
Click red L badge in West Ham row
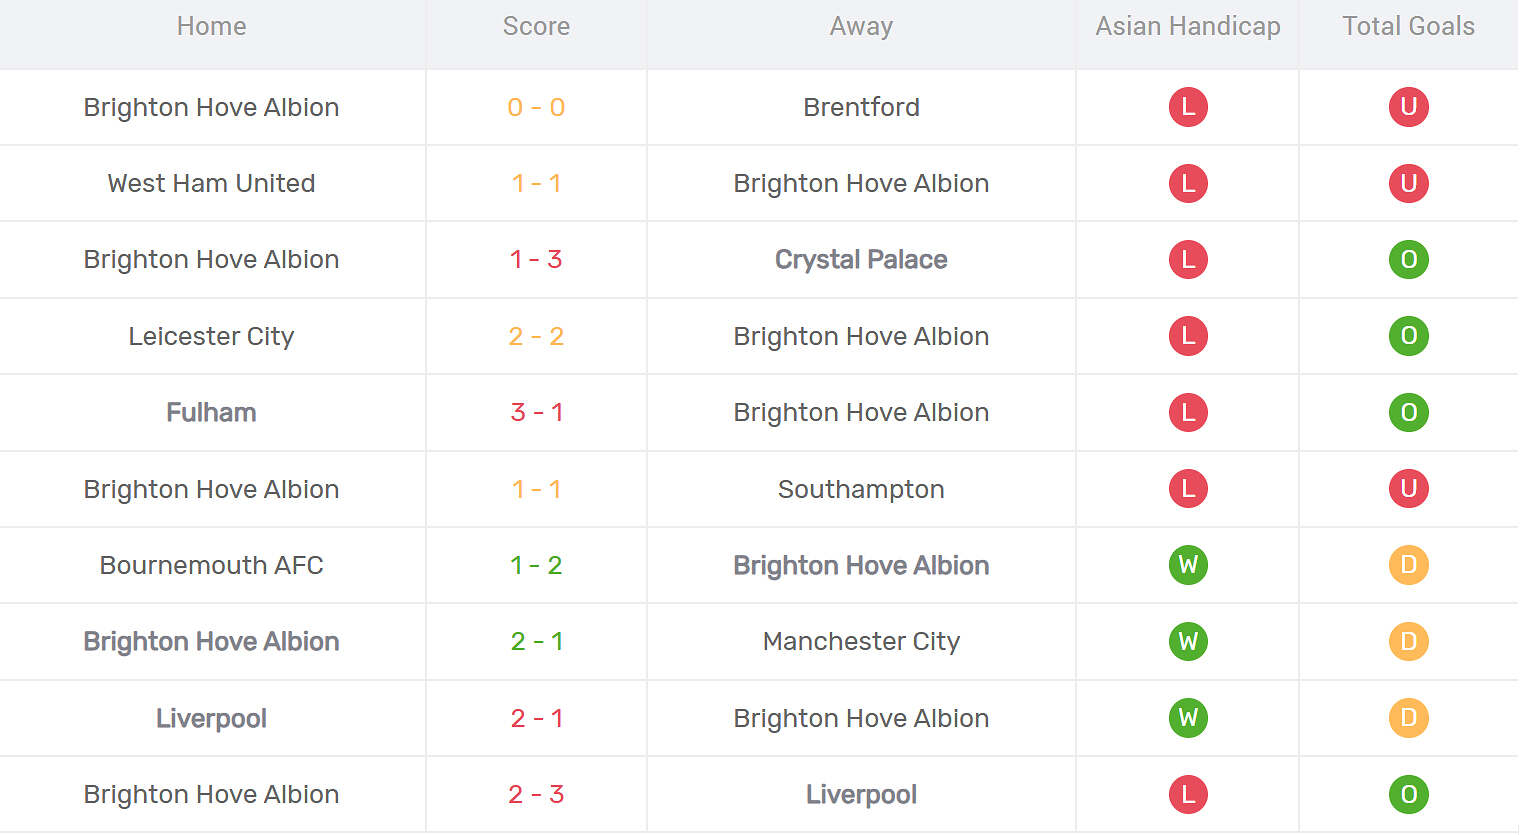tap(1188, 184)
